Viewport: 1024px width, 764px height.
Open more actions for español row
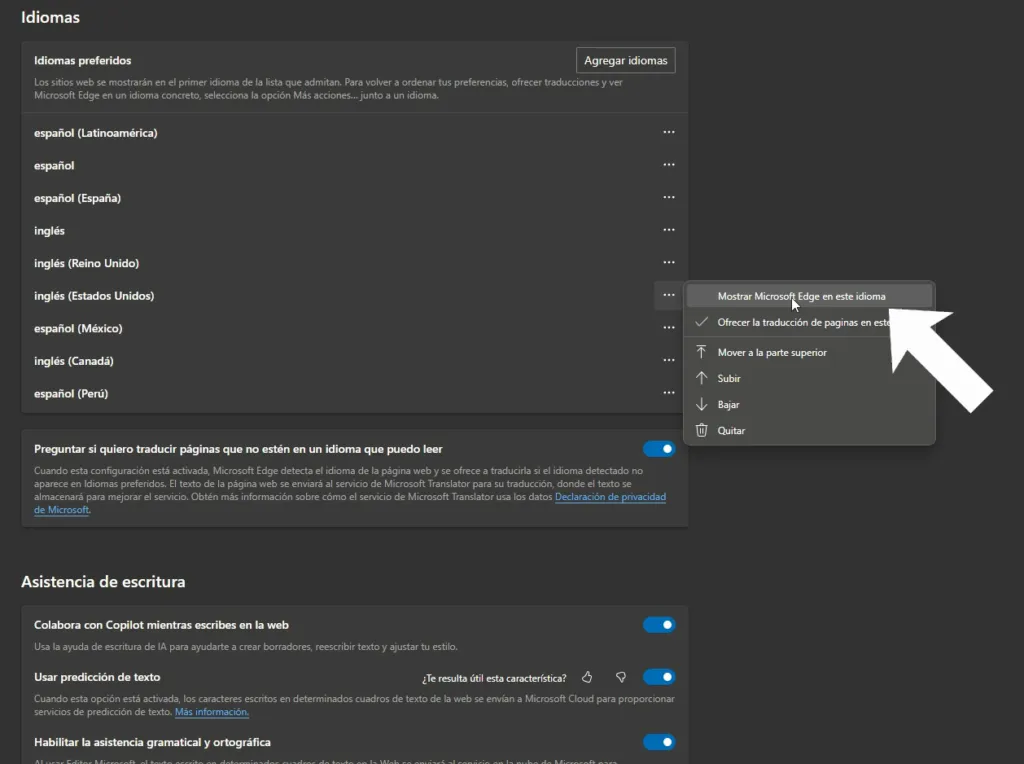pyautogui.click(x=669, y=165)
